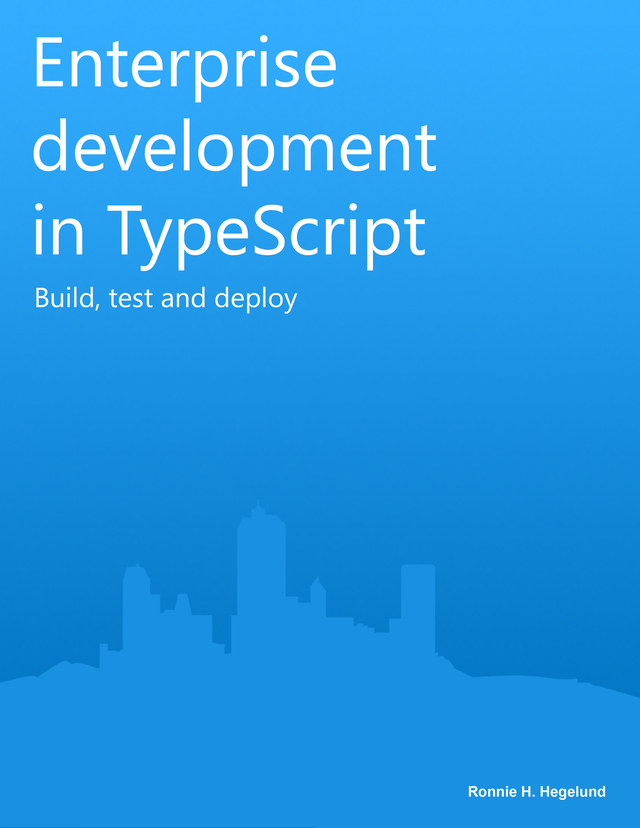Click the rectangular building right of center
Image resolution: width=640 pixels, height=828 pixels.
point(418,605)
